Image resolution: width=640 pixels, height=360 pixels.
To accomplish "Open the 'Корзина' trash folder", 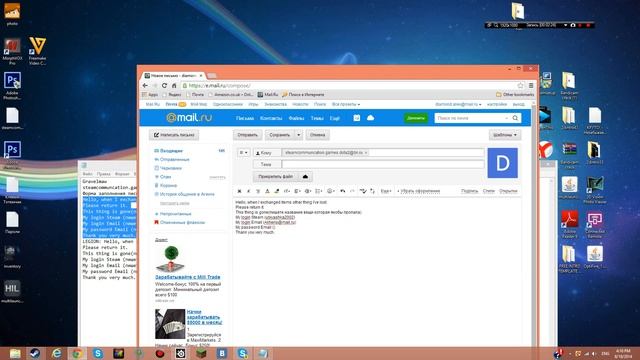I will (x=168, y=185).
